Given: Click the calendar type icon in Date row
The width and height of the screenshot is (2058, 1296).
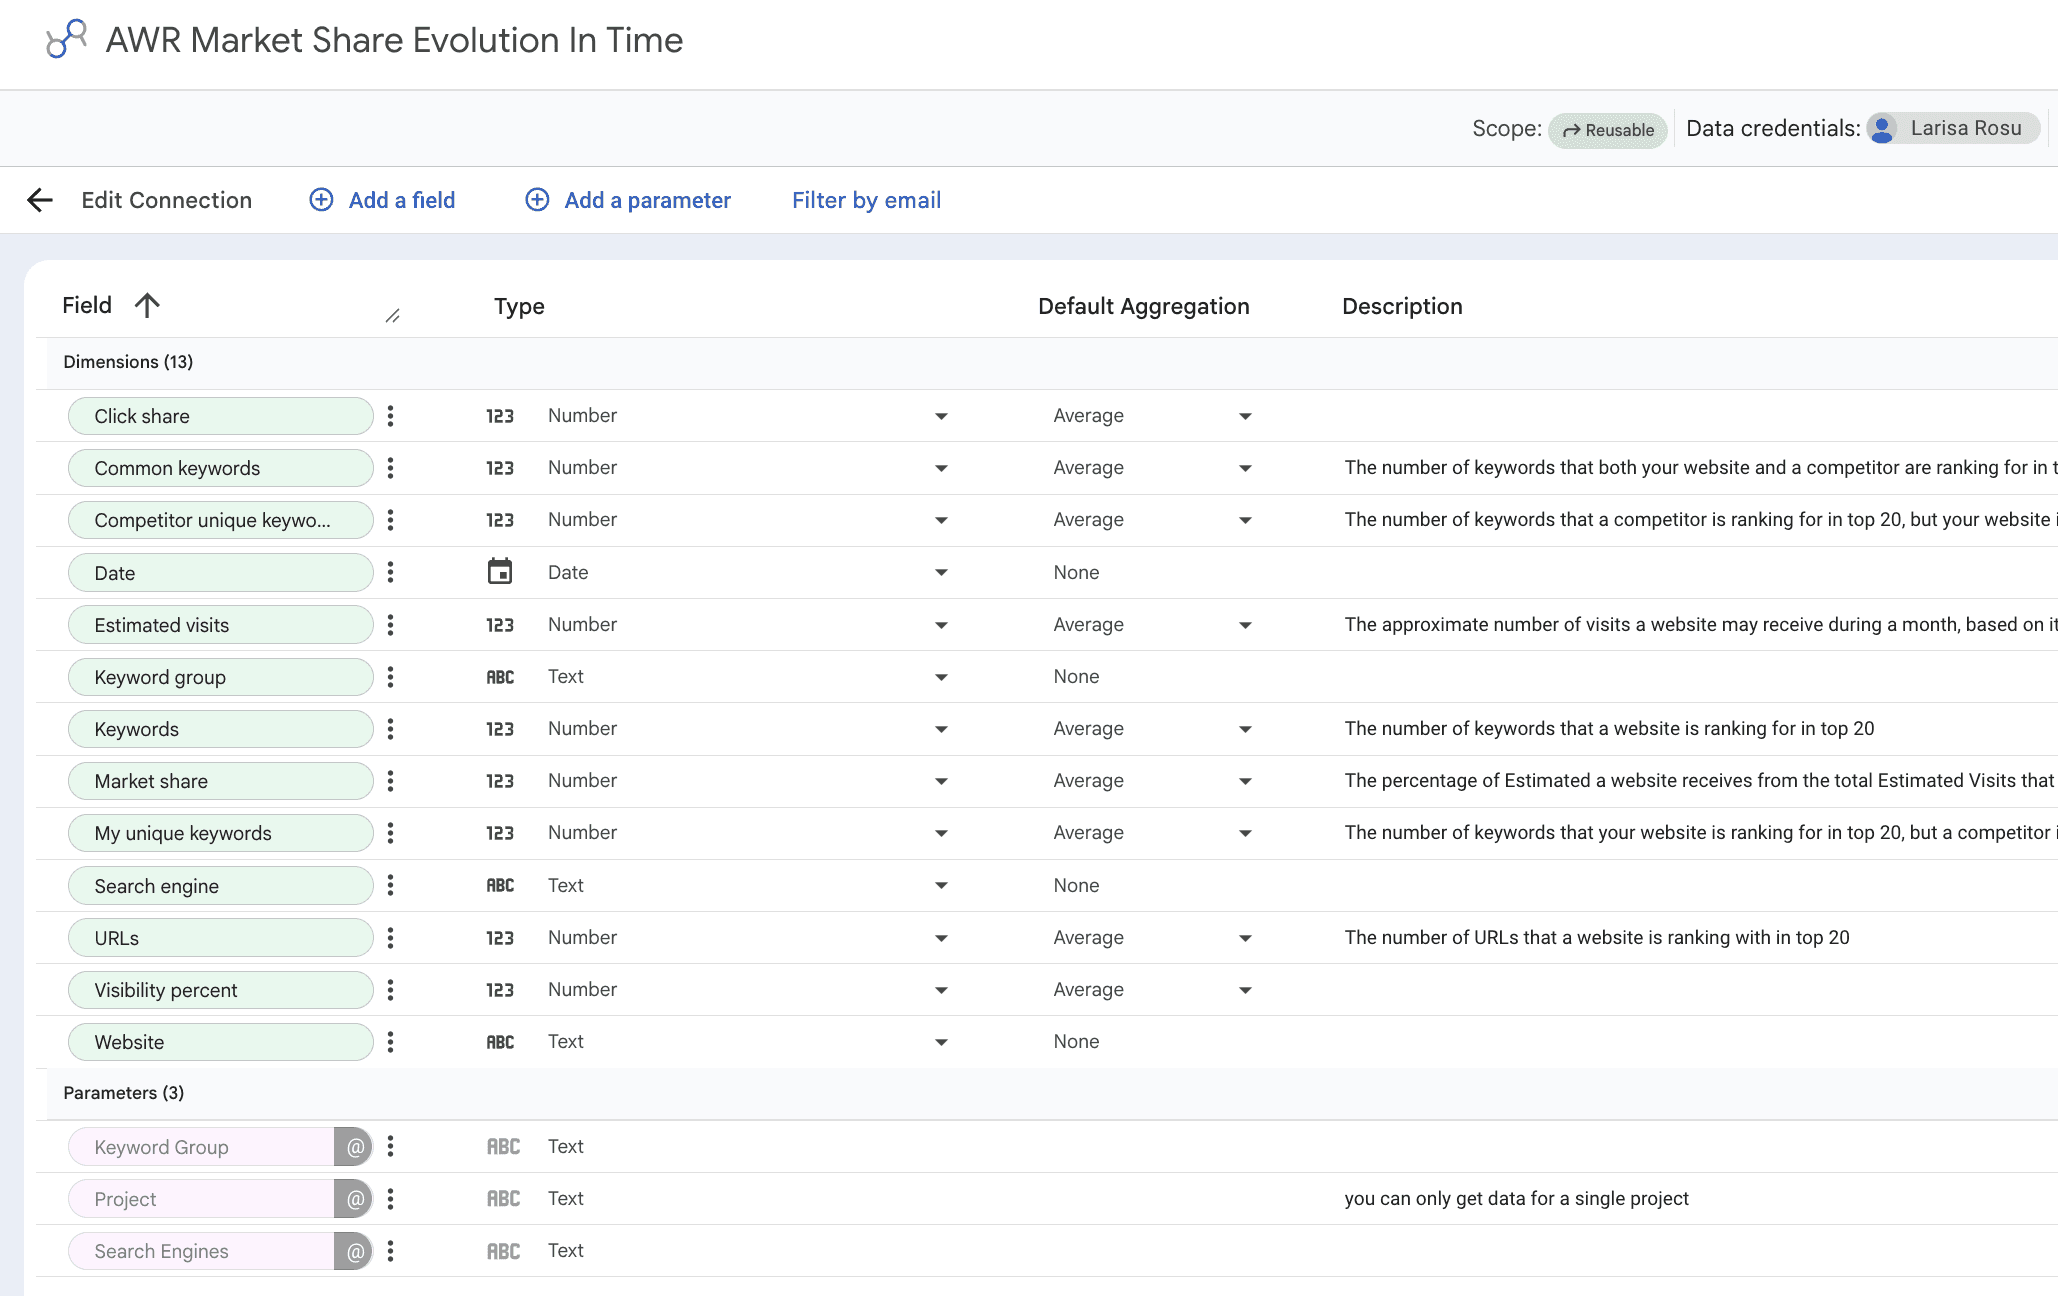Looking at the screenshot, I should click(500, 572).
